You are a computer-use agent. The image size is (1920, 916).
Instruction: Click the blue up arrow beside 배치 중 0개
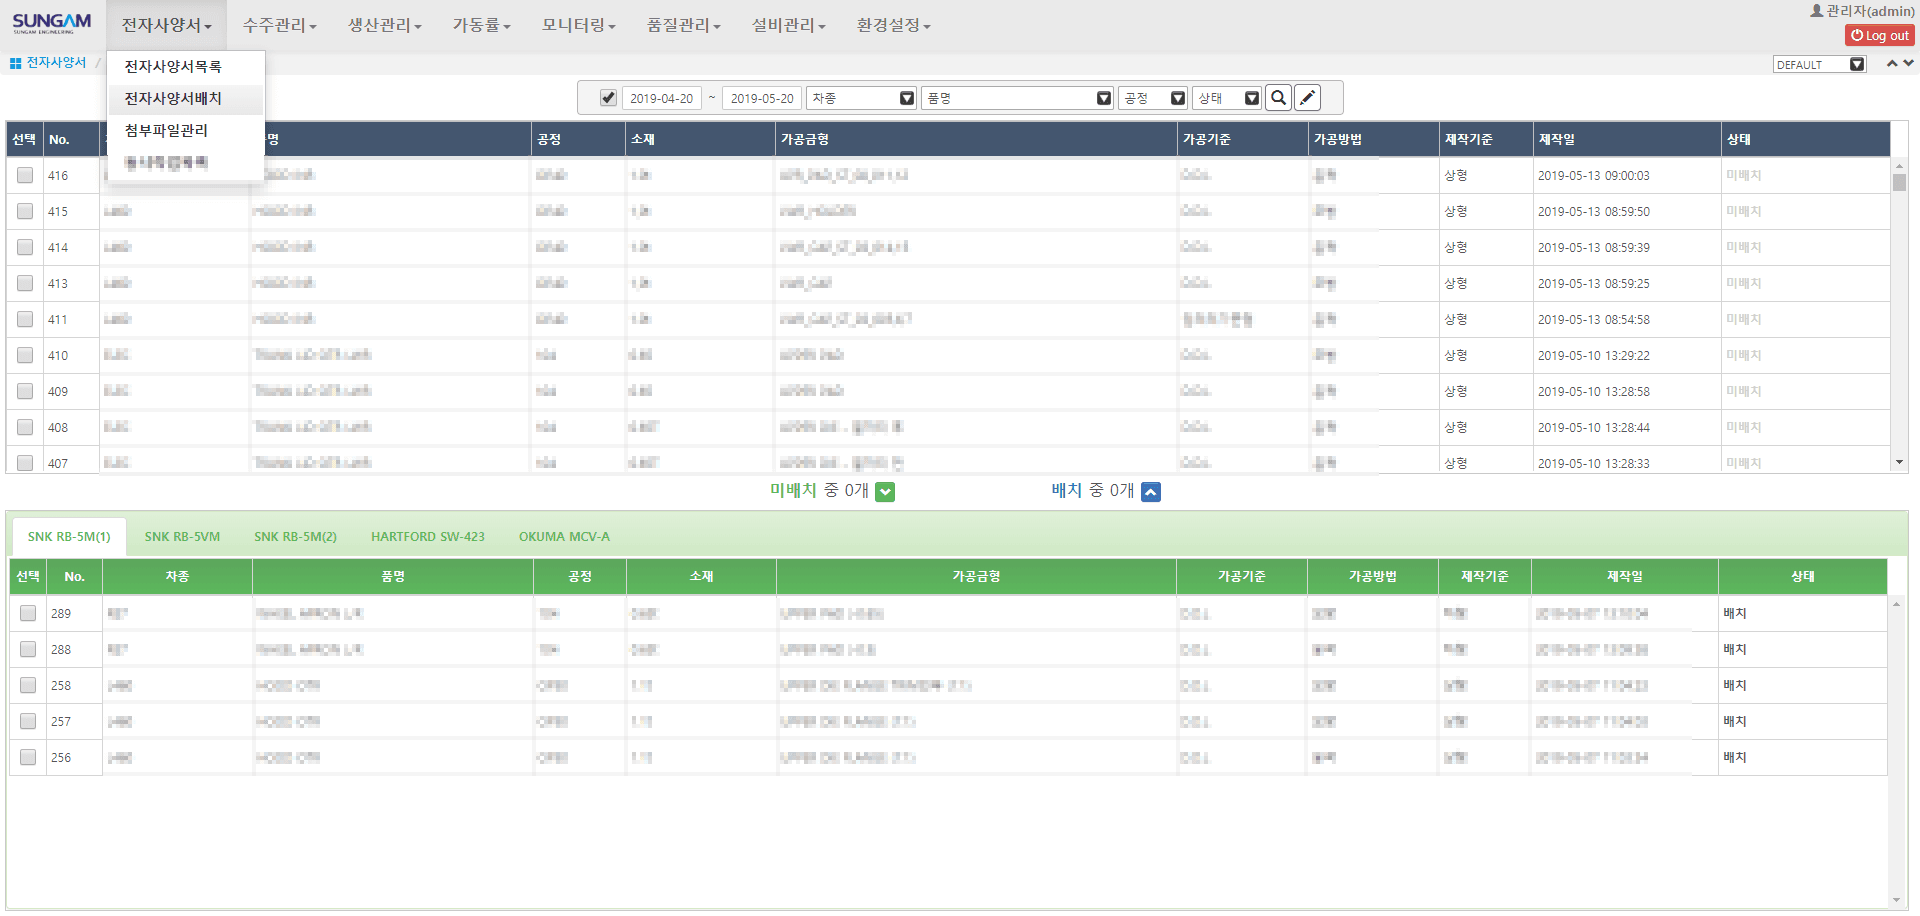pyautogui.click(x=1152, y=491)
